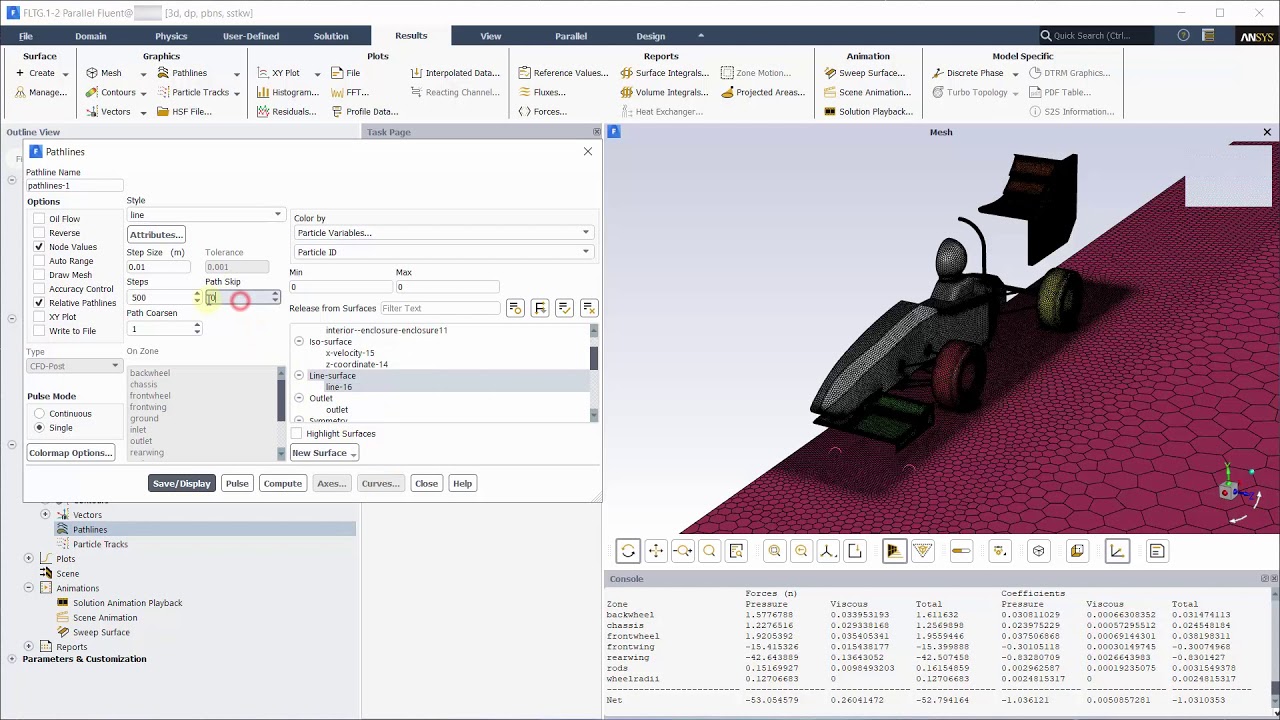Uncheck Node Values option
Screen dimensions: 1280x720
pyautogui.click(x=39, y=247)
